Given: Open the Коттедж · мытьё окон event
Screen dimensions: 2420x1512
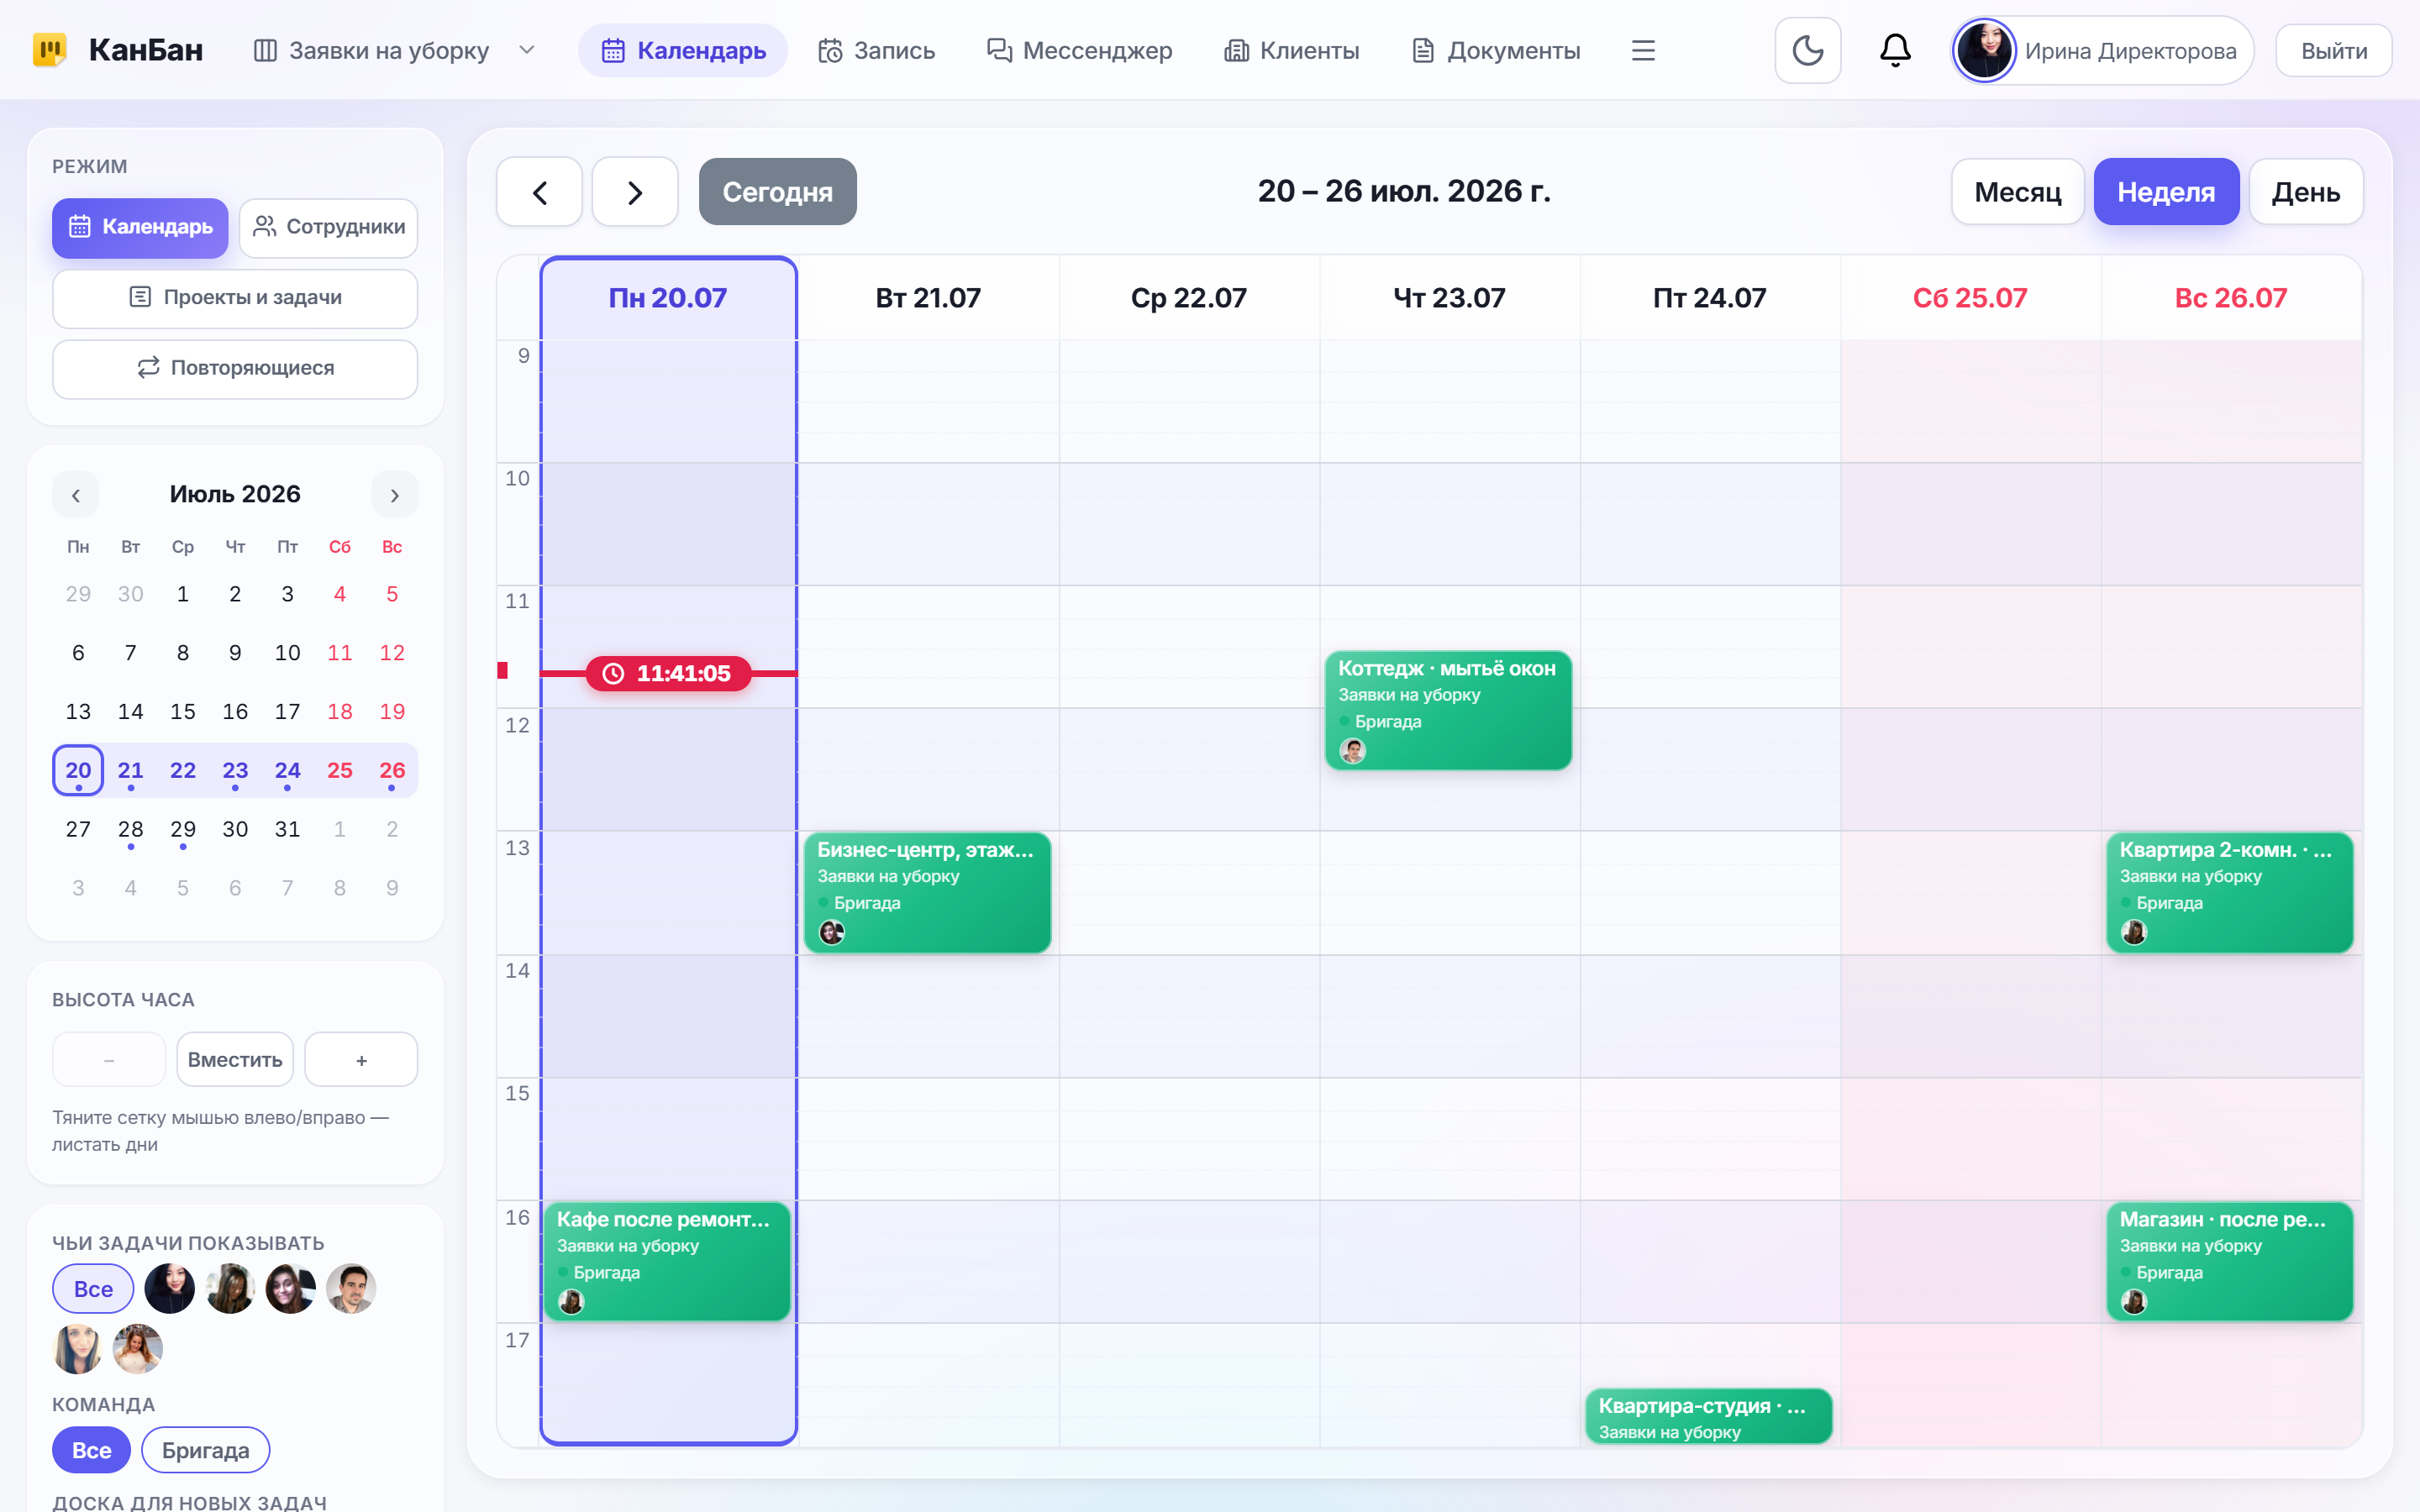Looking at the screenshot, I should tap(1448, 710).
